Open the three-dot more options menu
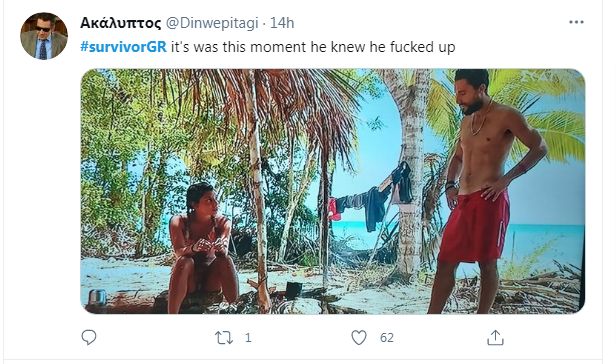The width and height of the screenshot is (616, 364). (x=576, y=22)
